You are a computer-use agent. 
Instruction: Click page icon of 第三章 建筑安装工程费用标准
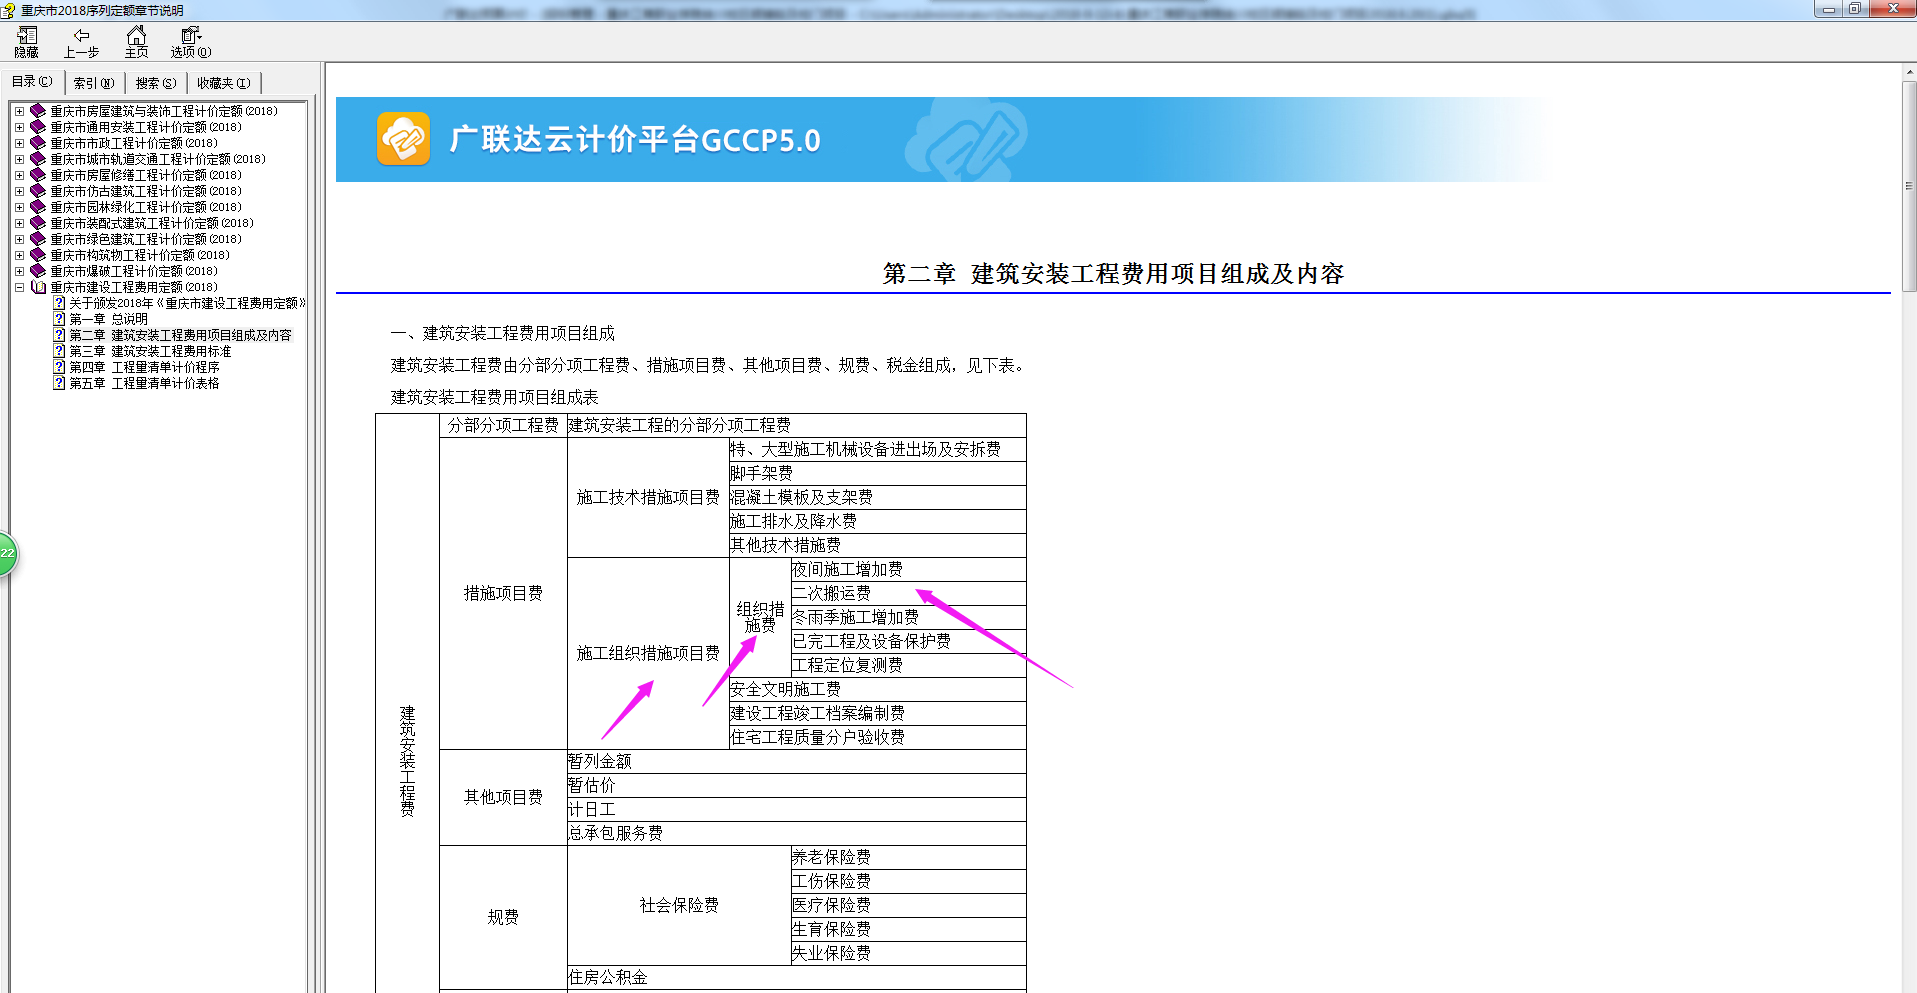[x=59, y=351]
